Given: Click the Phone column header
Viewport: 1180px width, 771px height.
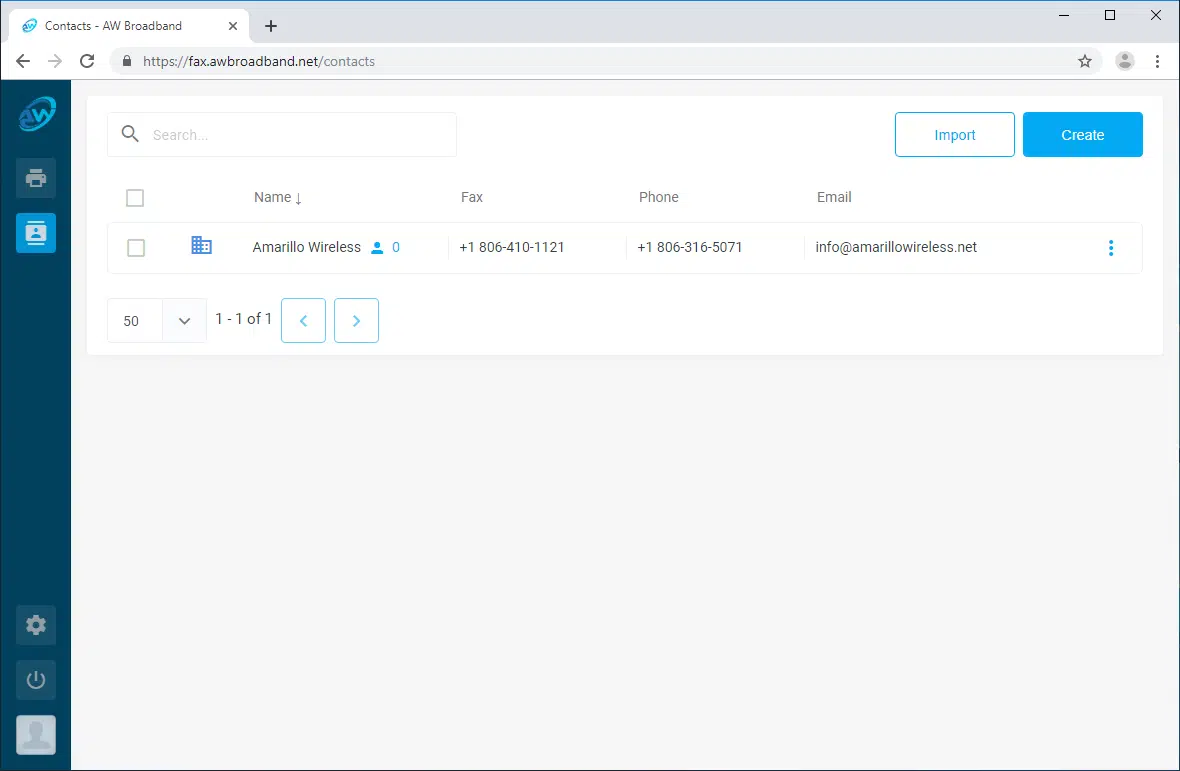Looking at the screenshot, I should click(x=658, y=197).
